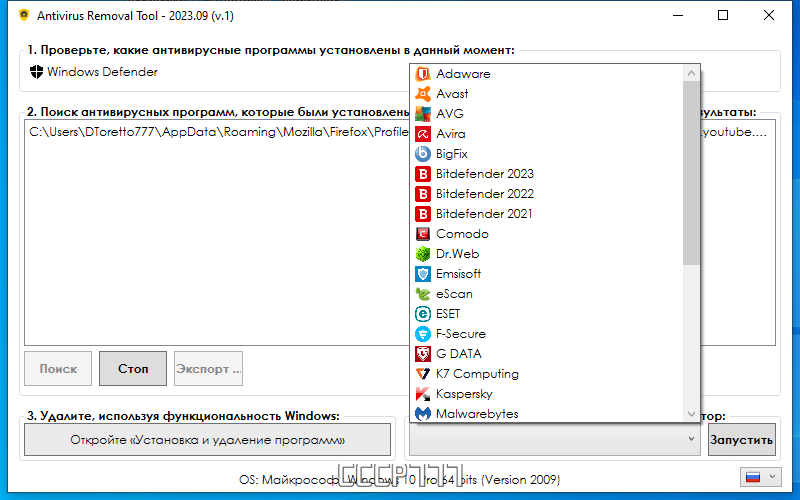This screenshot has height=500, width=800.
Task: Select Malwarebytes entry
Action: click(x=546, y=414)
